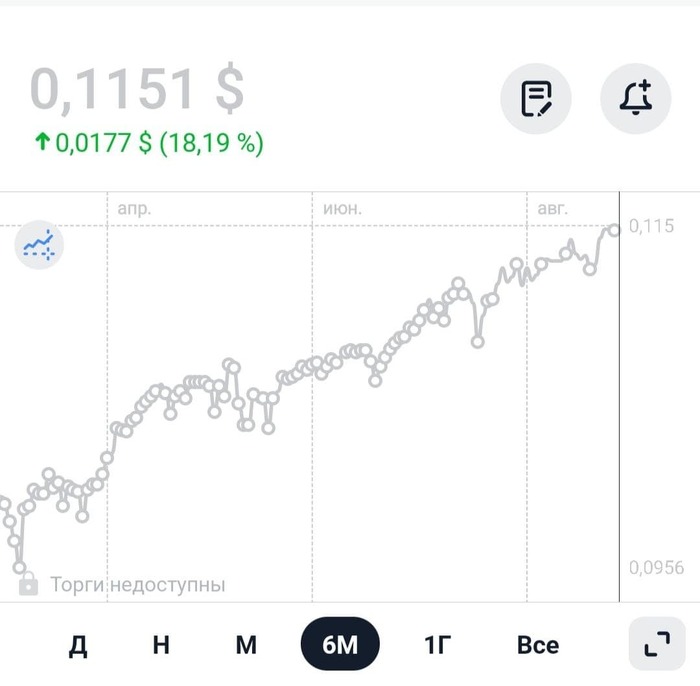Expand the chart to fullscreen
This screenshot has width=700, height=686.
point(657,644)
